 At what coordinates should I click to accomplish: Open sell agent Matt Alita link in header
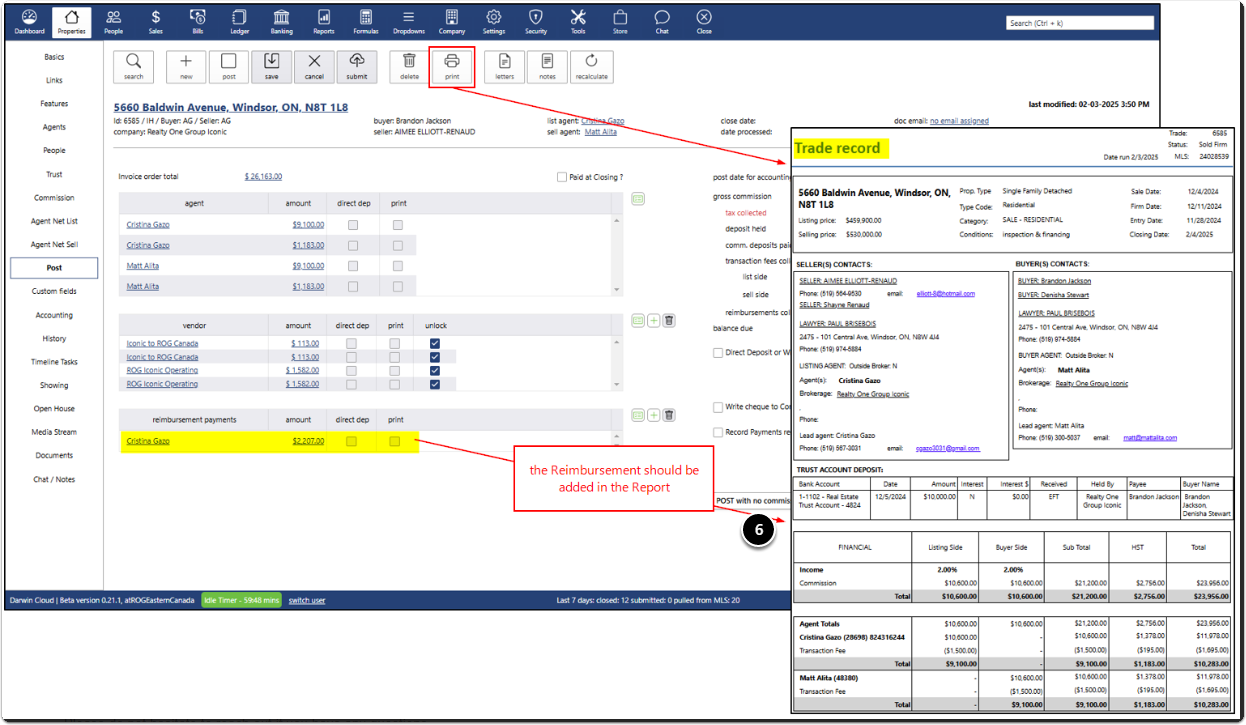pos(601,131)
